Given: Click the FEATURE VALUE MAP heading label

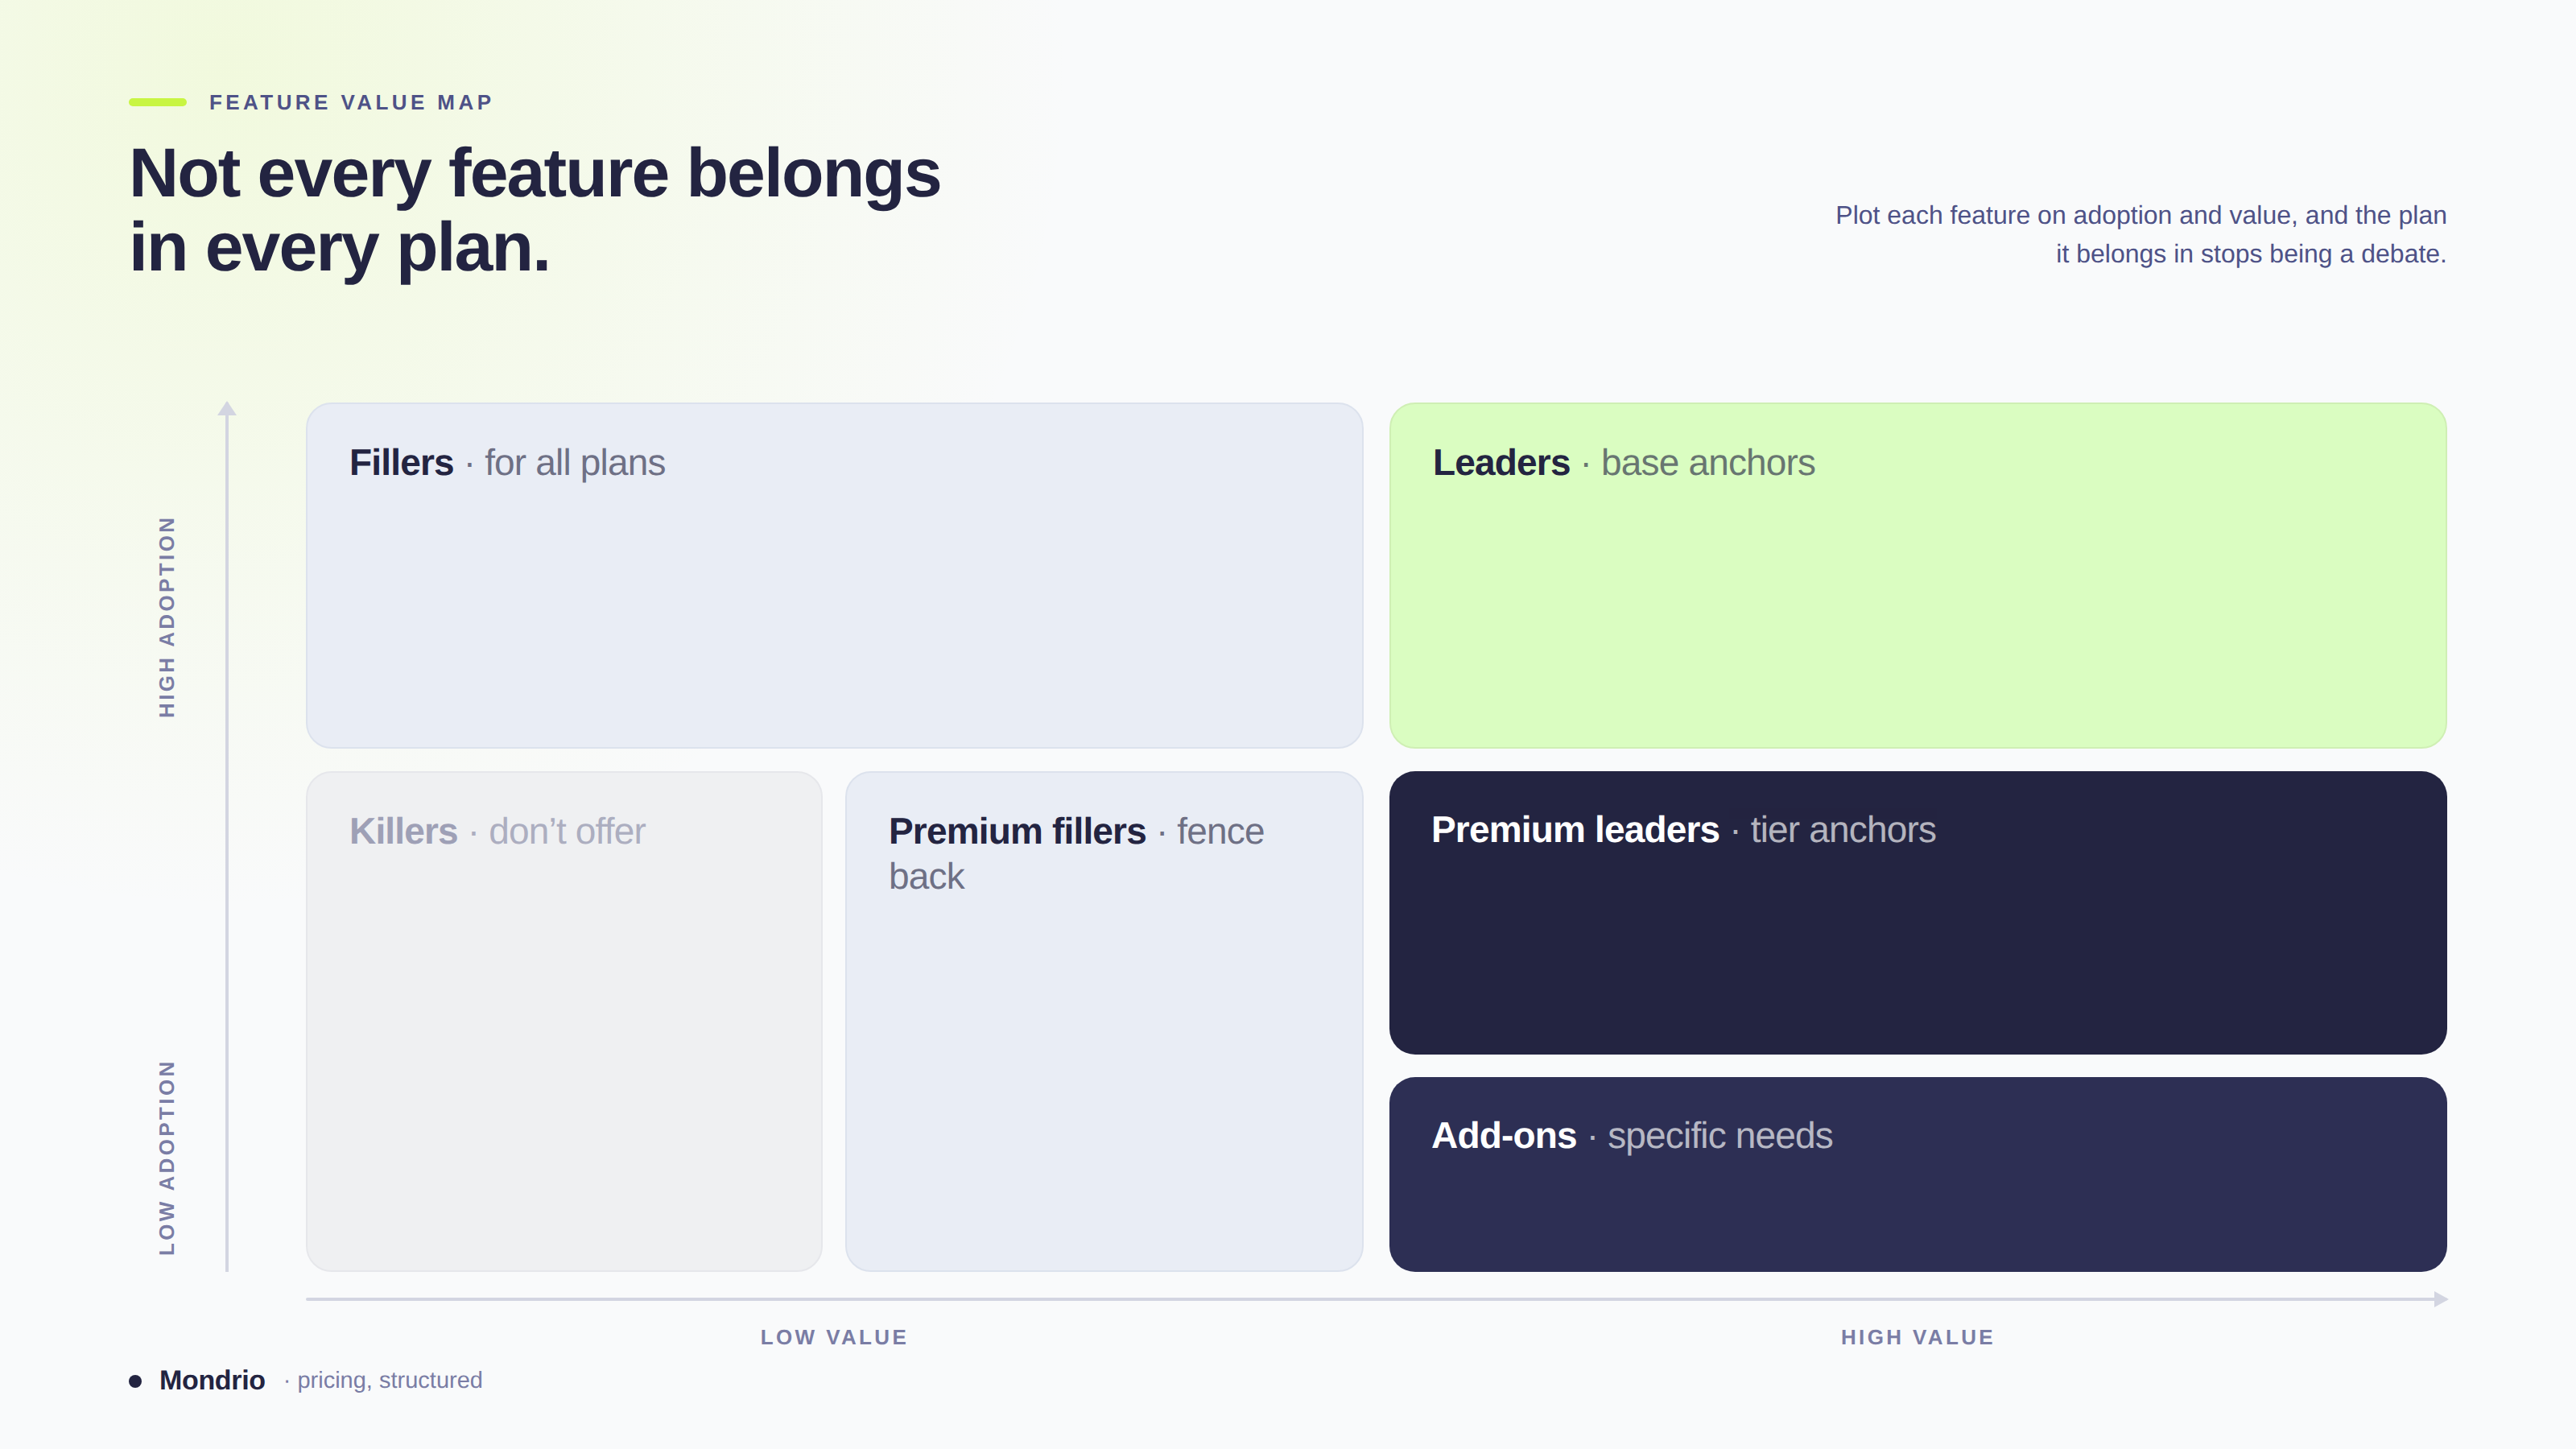Looking at the screenshot, I should click(350, 102).
